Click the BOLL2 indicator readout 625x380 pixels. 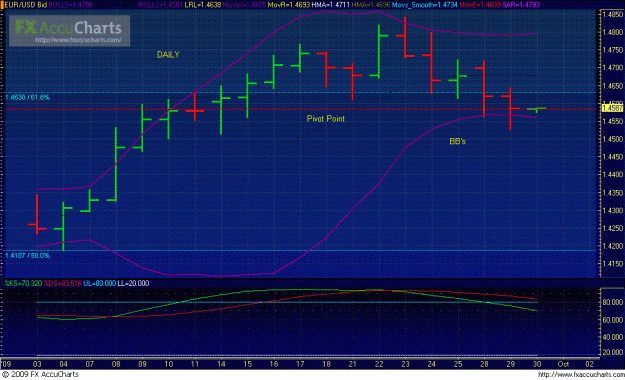coord(160,5)
